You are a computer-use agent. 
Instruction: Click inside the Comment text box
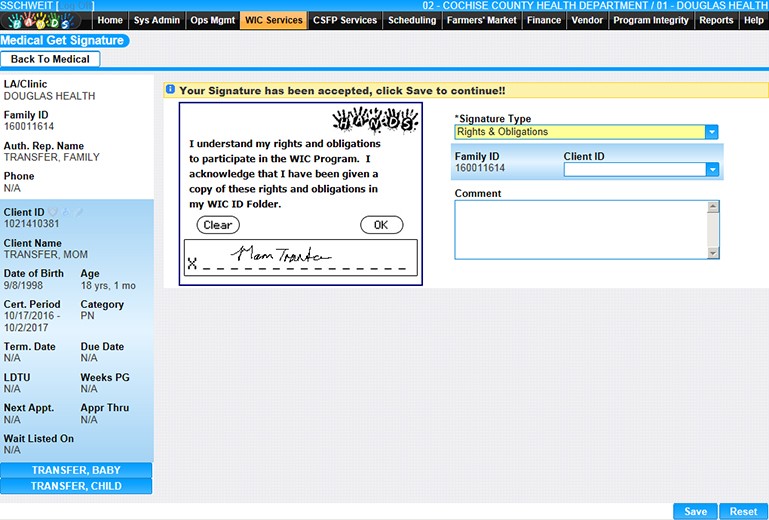580,229
